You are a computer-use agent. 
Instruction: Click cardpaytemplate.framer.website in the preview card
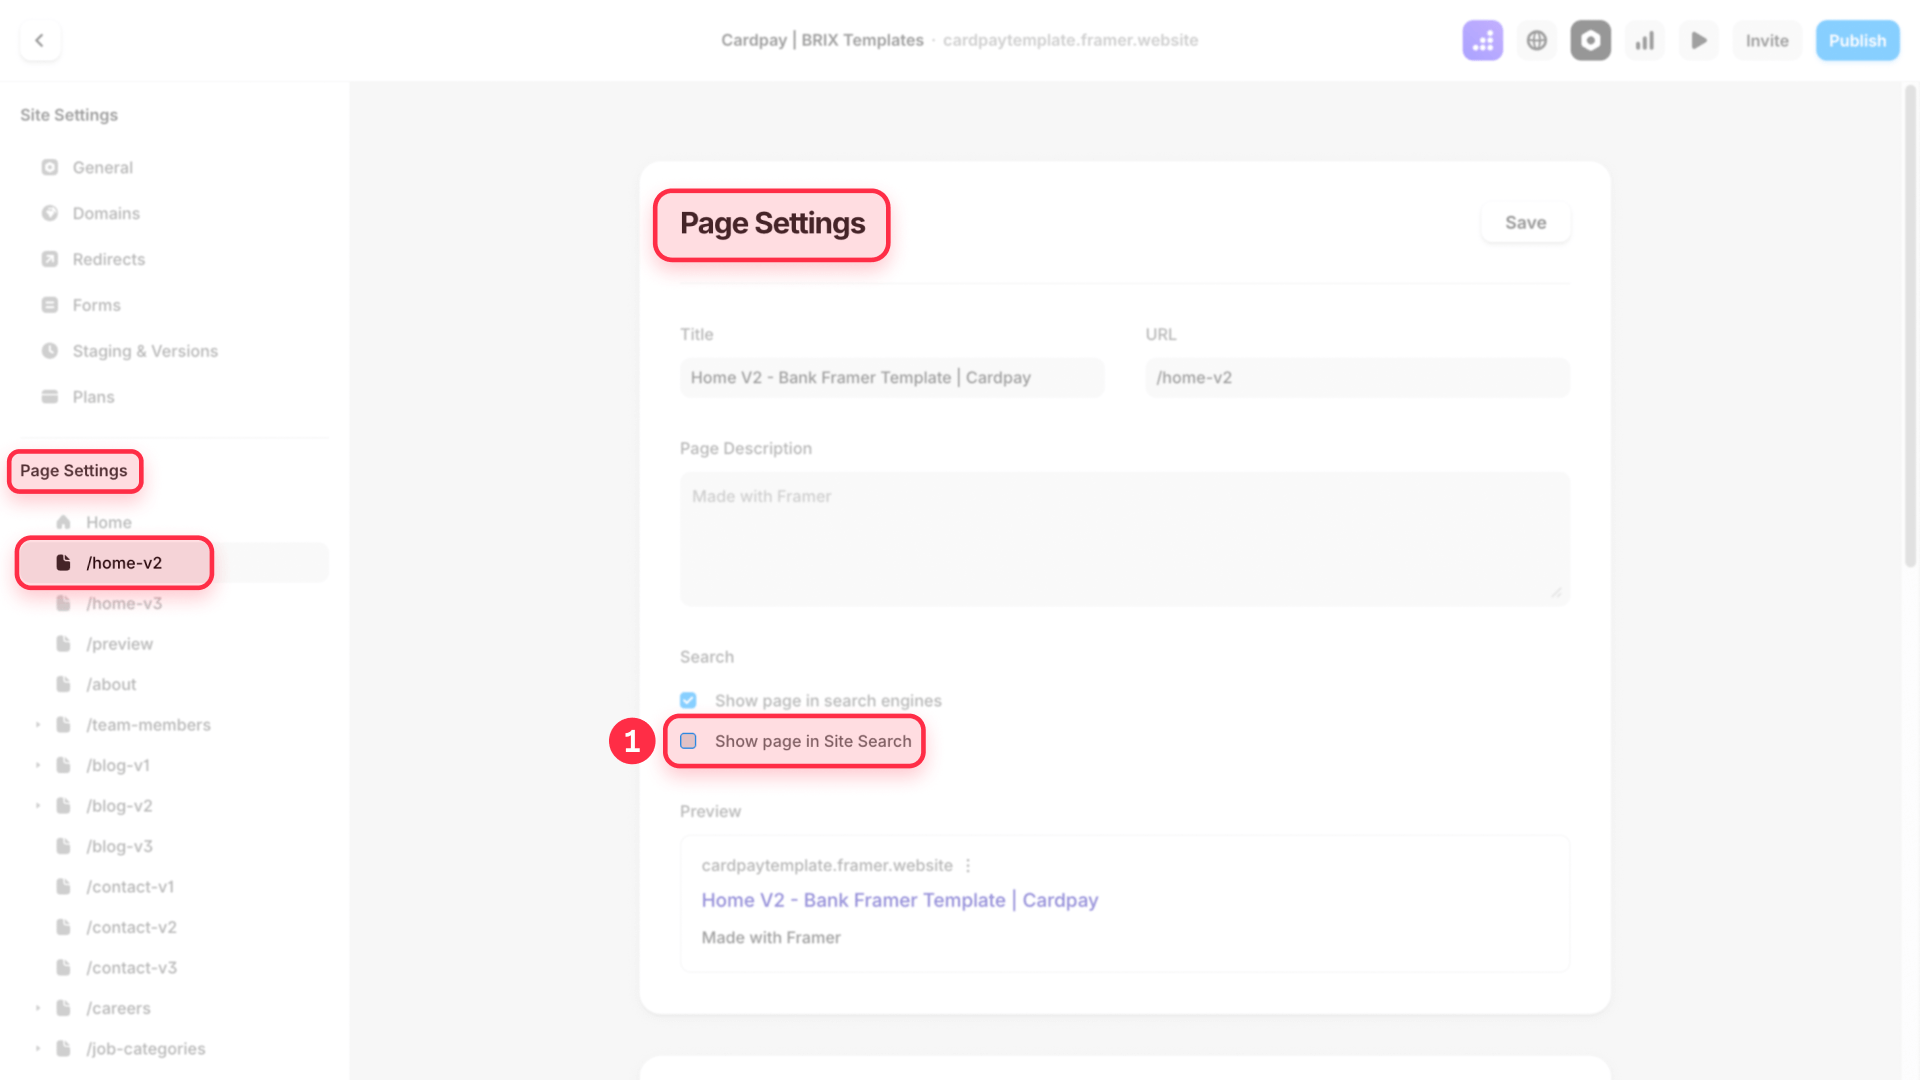[827, 865]
